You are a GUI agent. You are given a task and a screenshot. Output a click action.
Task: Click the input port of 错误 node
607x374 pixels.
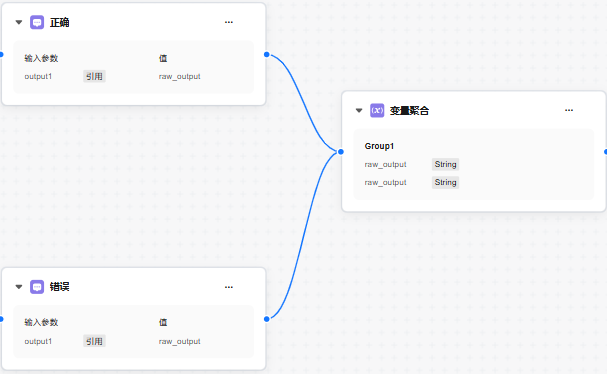tap(1, 319)
